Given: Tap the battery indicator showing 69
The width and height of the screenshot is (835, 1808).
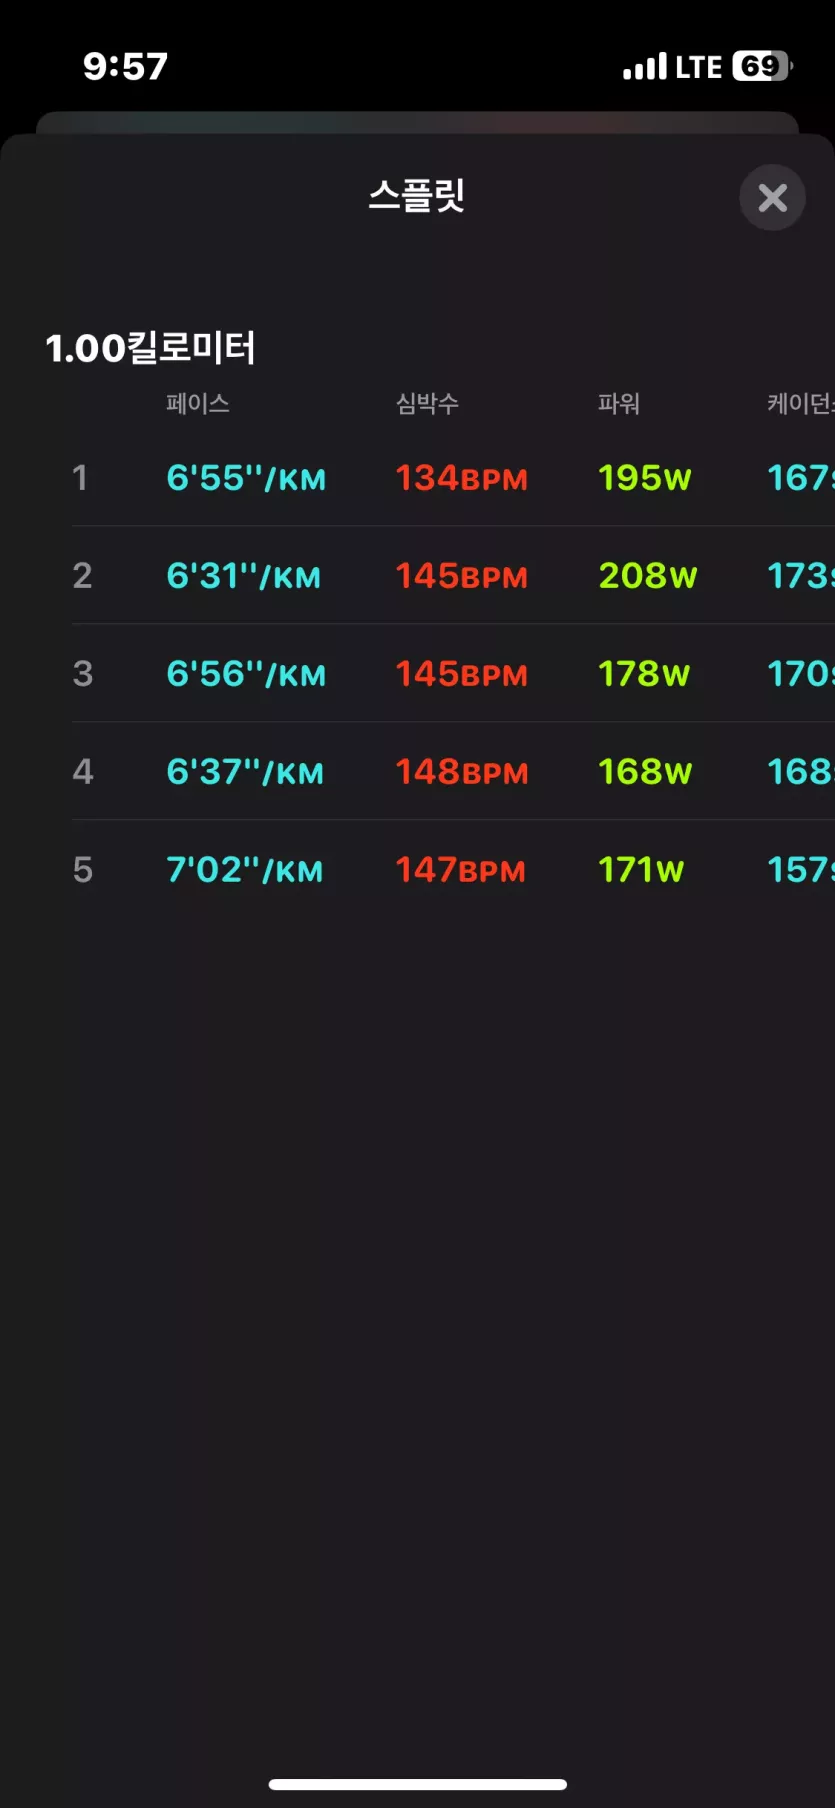Looking at the screenshot, I should click(x=763, y=66).
